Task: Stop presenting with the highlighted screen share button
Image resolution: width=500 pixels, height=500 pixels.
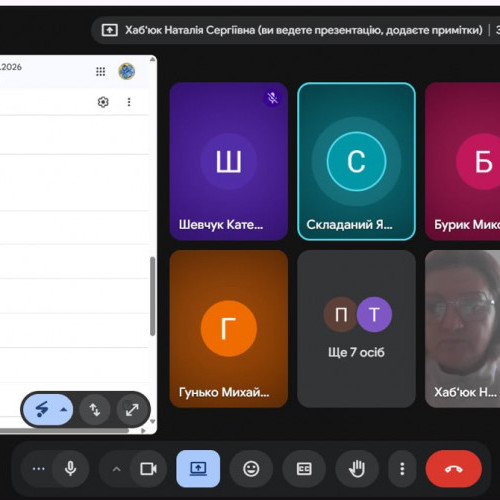Action: [198, 469]
